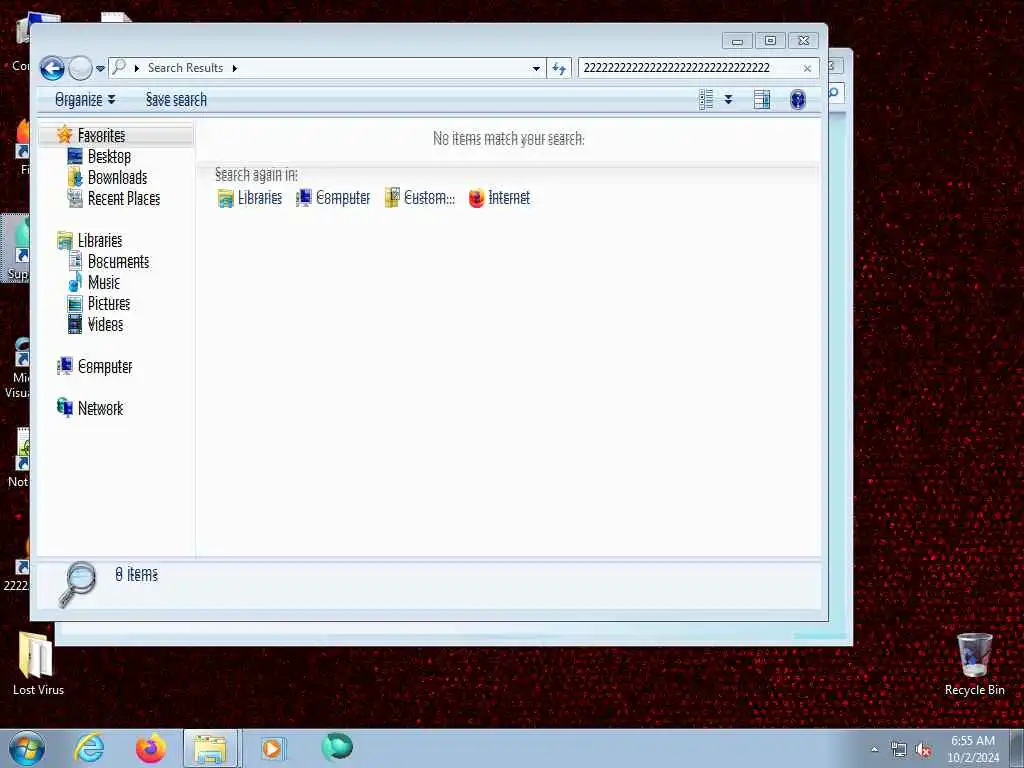
Task: Open the Lost Virus folder on desktop
Action: point(38,664)
